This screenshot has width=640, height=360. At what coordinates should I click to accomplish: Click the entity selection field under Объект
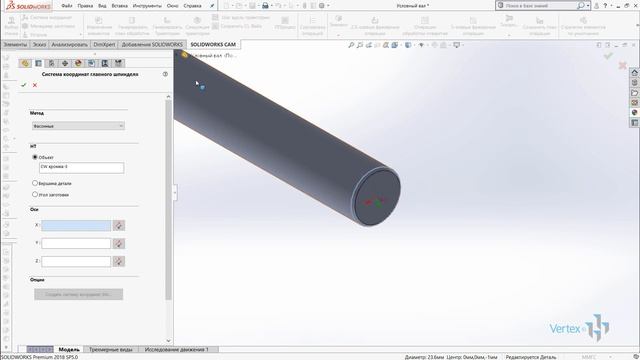82,167
